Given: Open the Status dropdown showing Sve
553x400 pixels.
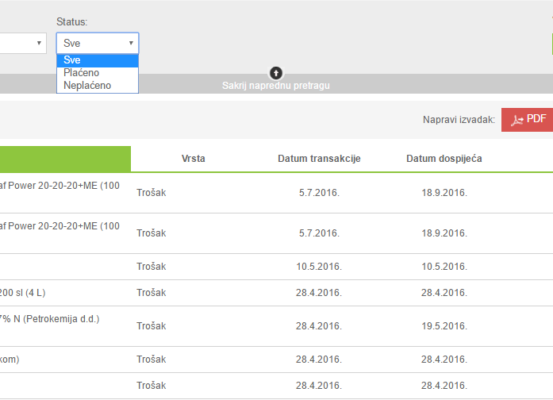Looking at the screenshot, I should [97, 43].
